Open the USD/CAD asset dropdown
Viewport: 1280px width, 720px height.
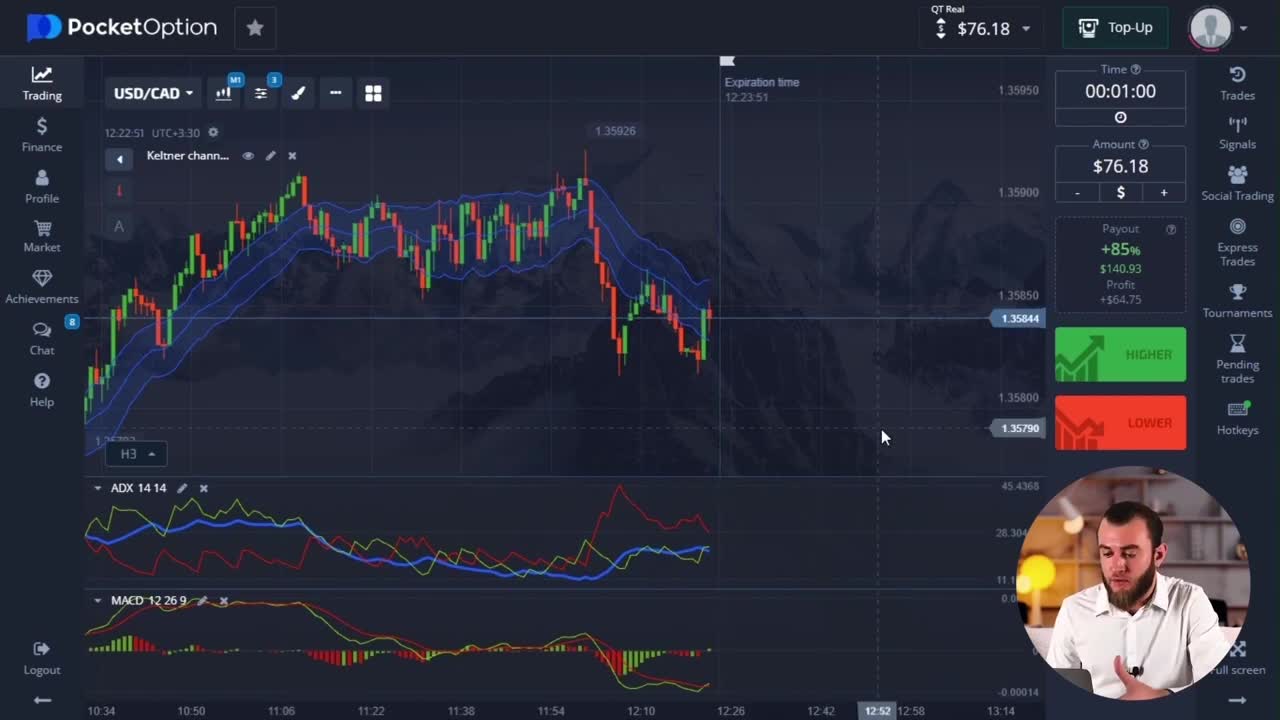click(x=153, y=93)
